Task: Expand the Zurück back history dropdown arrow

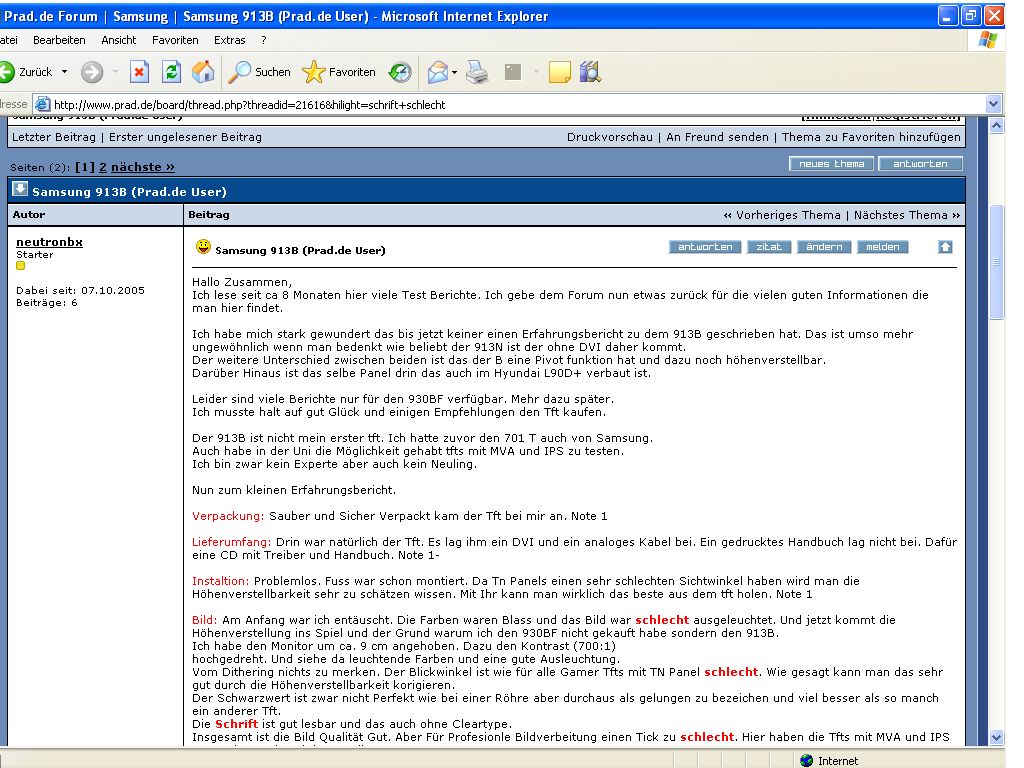Action: (x=65, y=72)
